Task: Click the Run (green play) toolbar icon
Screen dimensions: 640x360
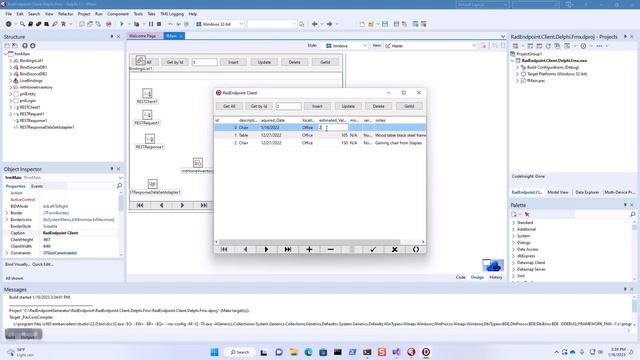Action: [122, 24]
